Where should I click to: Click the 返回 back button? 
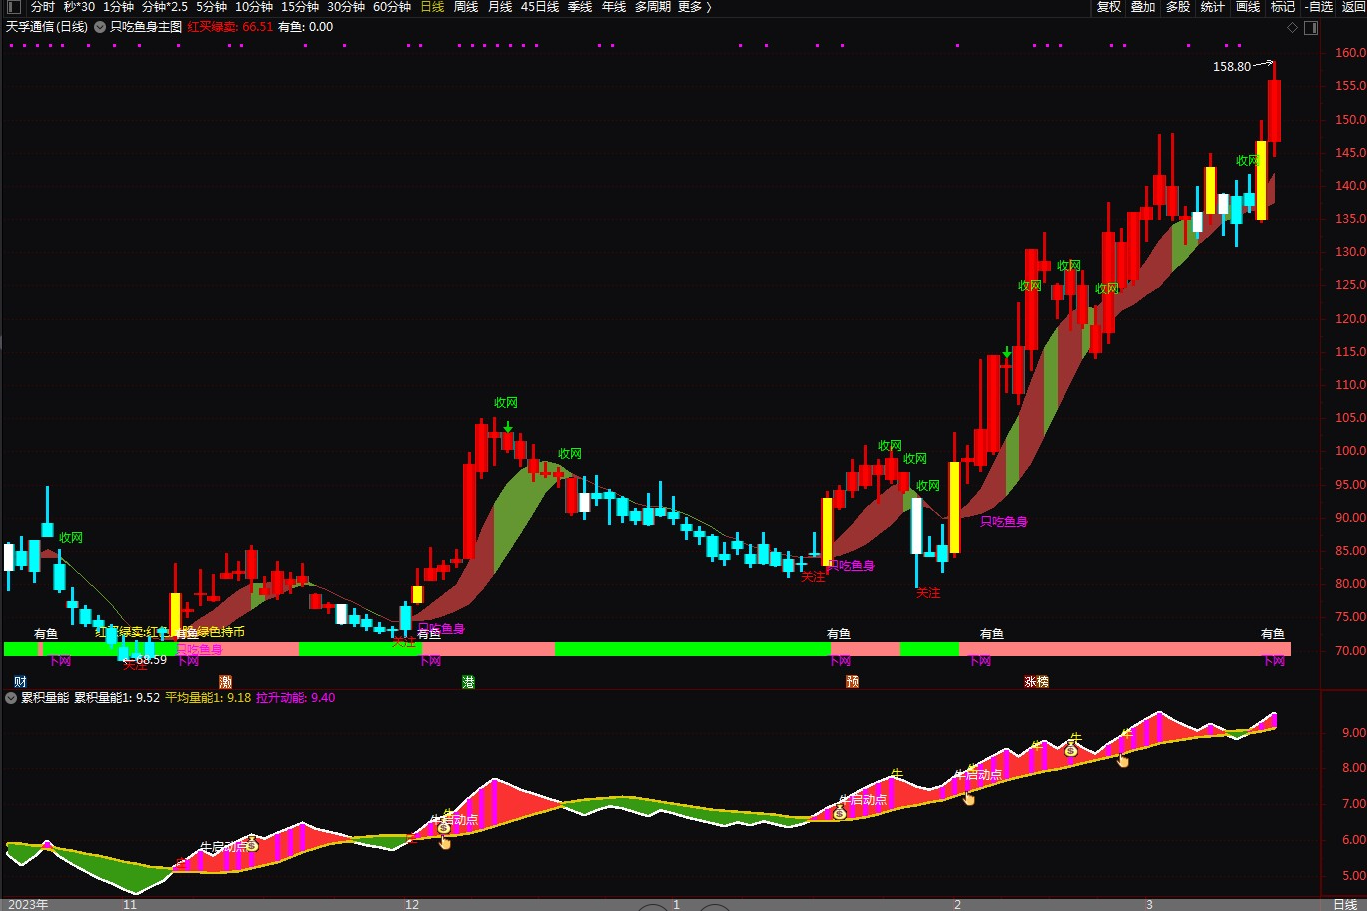click(x=1353, y=7)
